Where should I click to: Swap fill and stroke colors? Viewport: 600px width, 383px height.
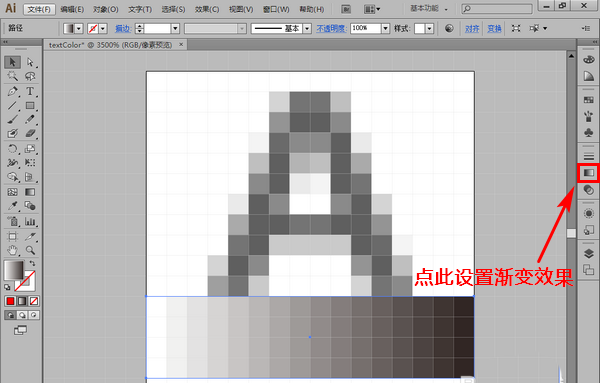click(32, 263)
